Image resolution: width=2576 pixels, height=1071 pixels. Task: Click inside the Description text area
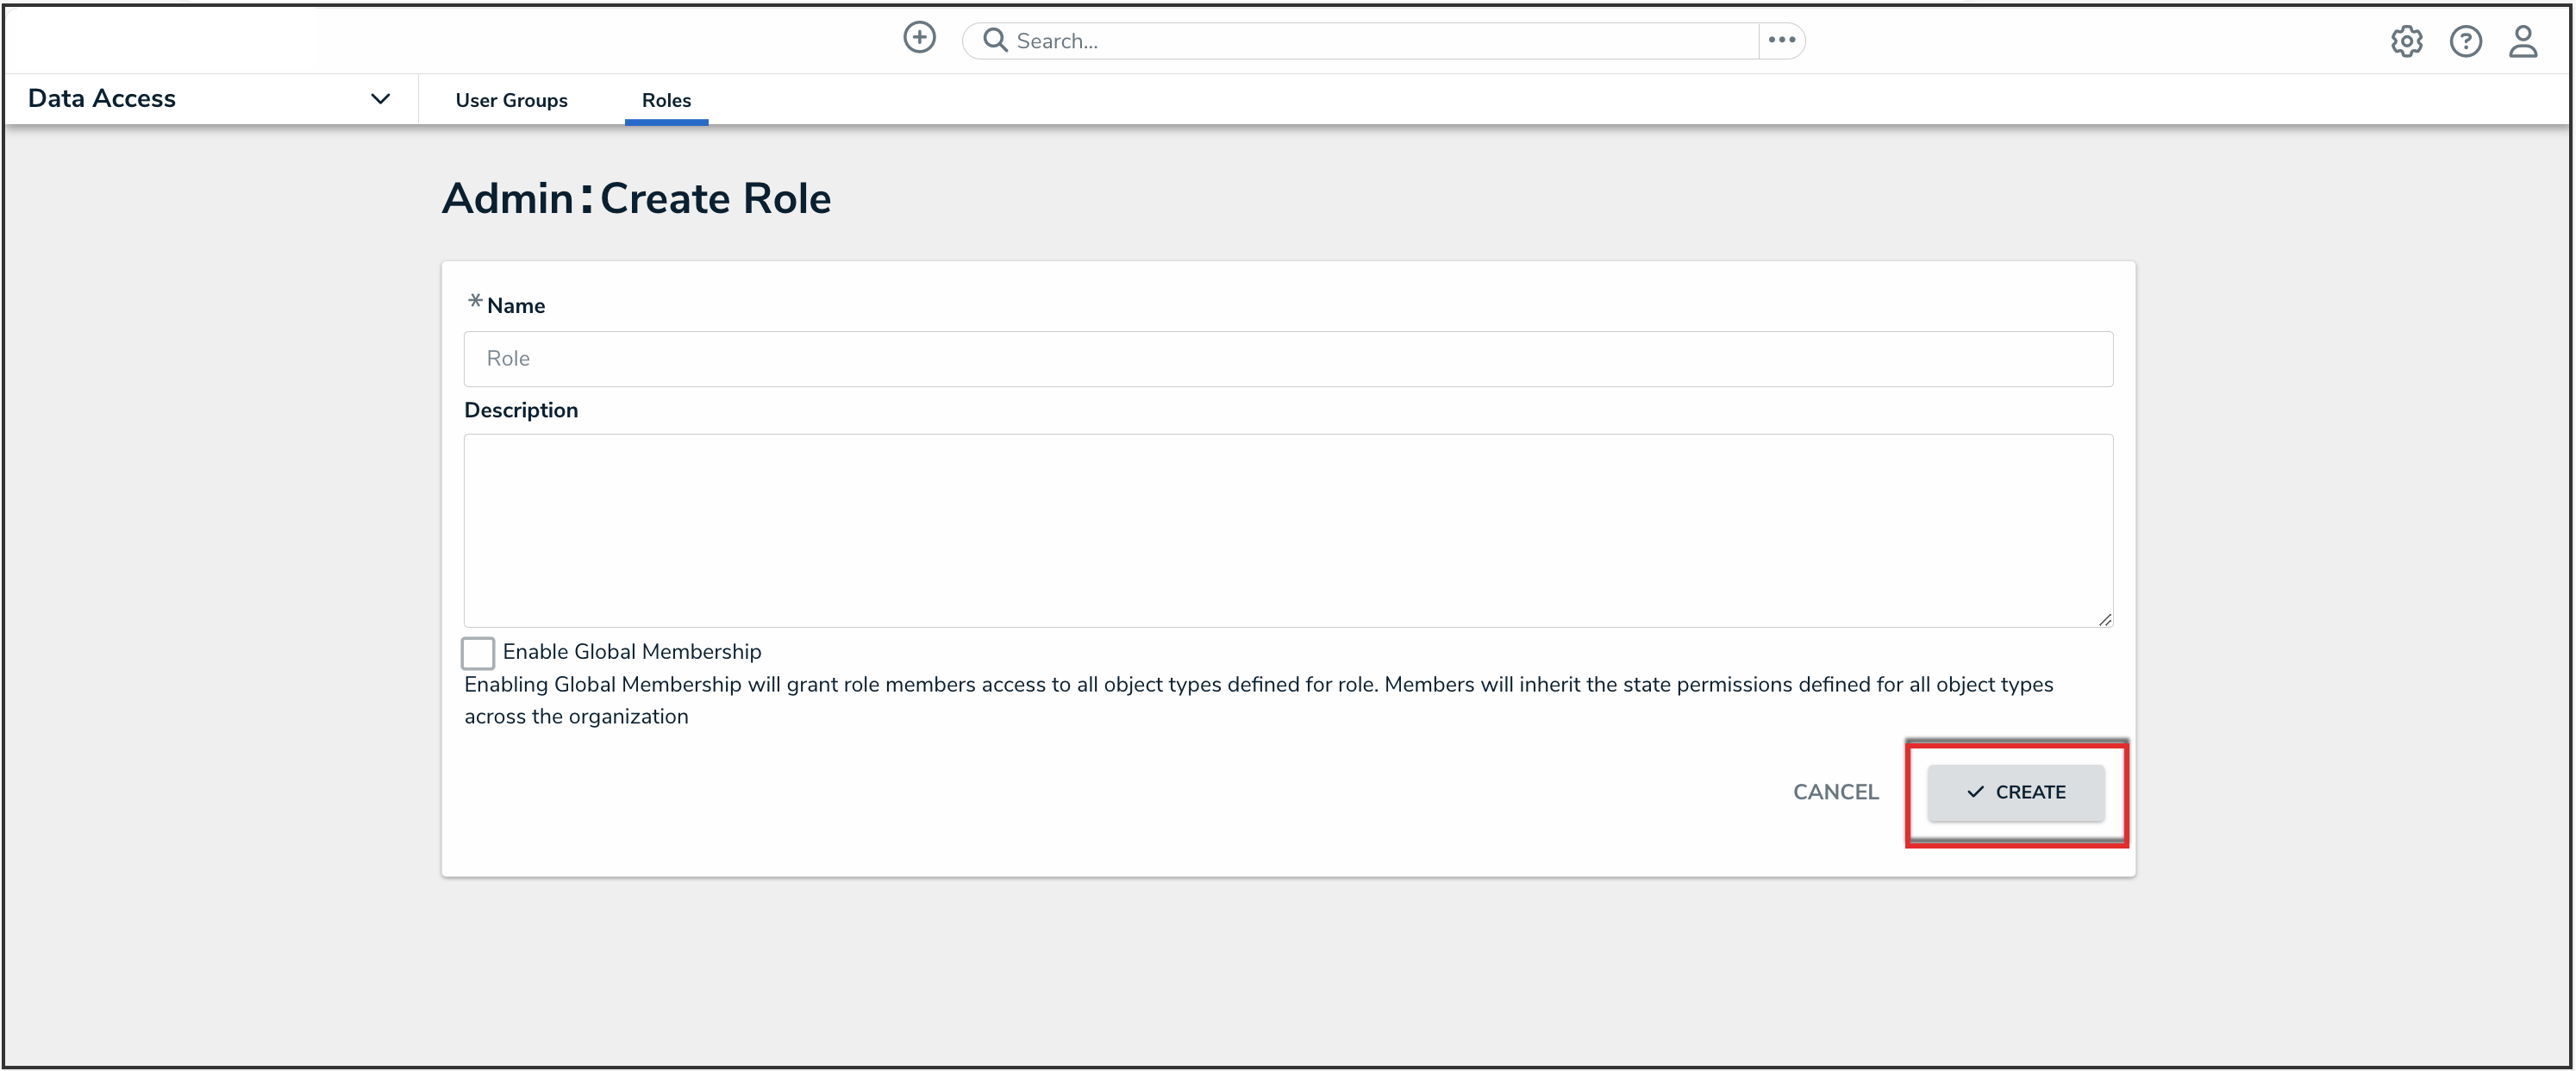pyautogui.click(x=1287, y=530)
